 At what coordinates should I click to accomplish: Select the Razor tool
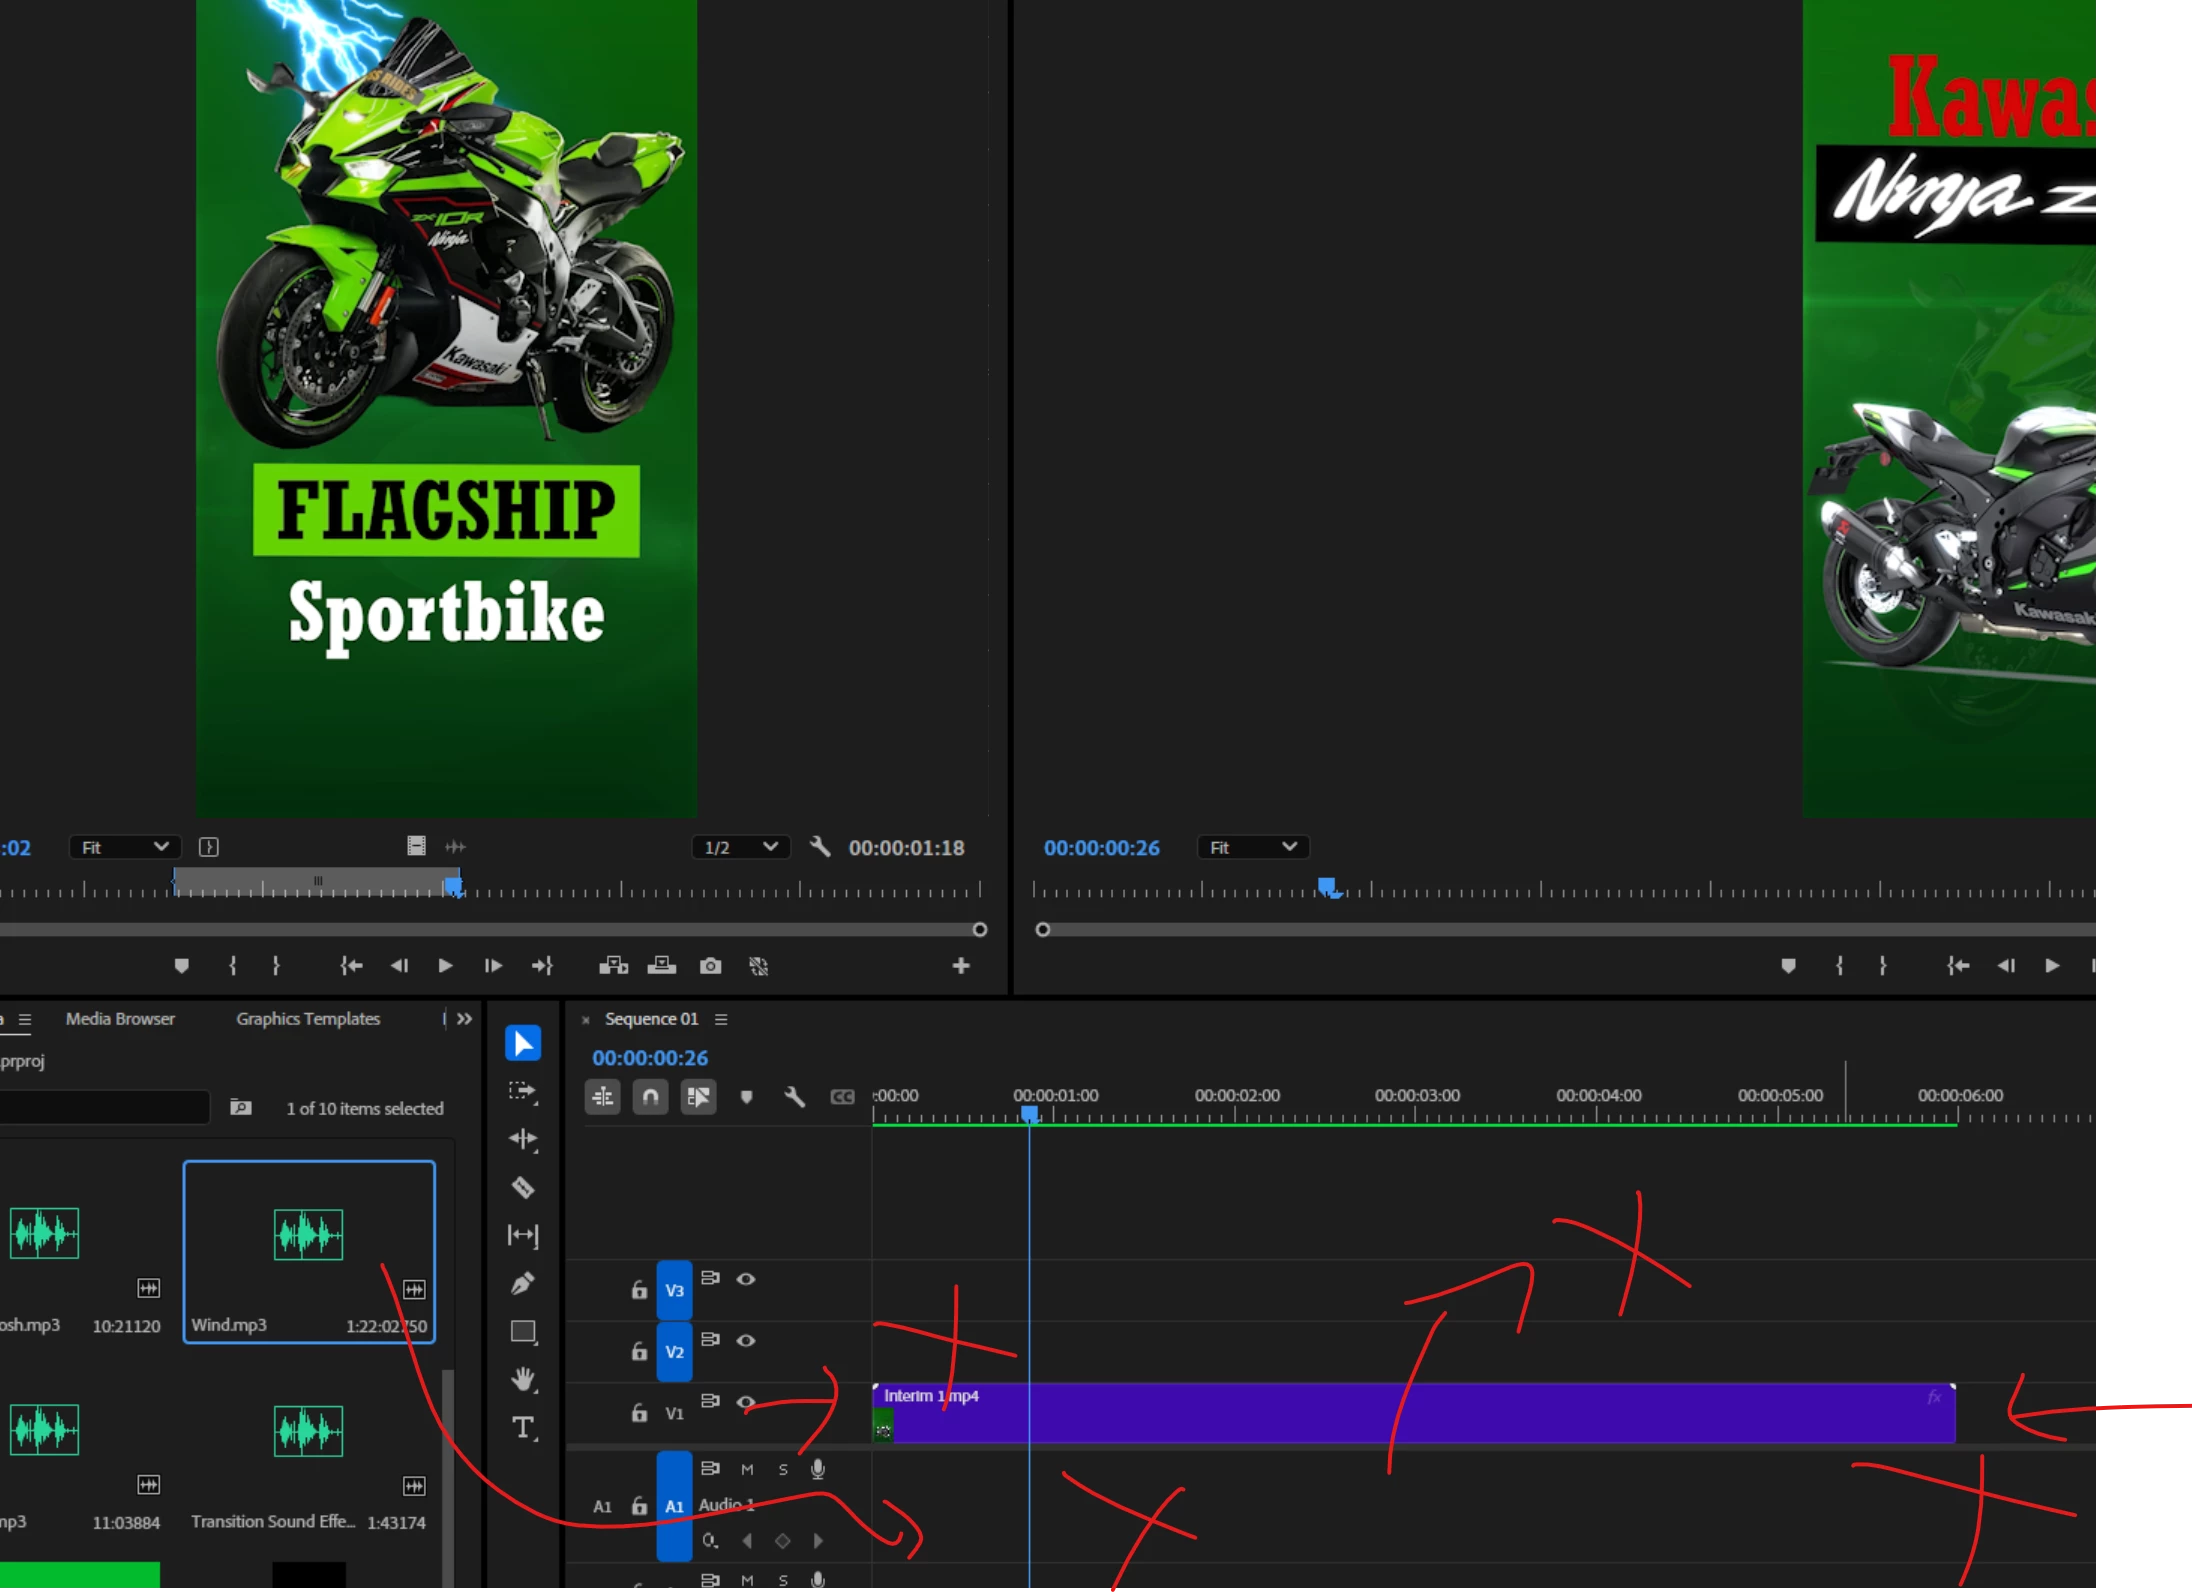(523, 1187)
